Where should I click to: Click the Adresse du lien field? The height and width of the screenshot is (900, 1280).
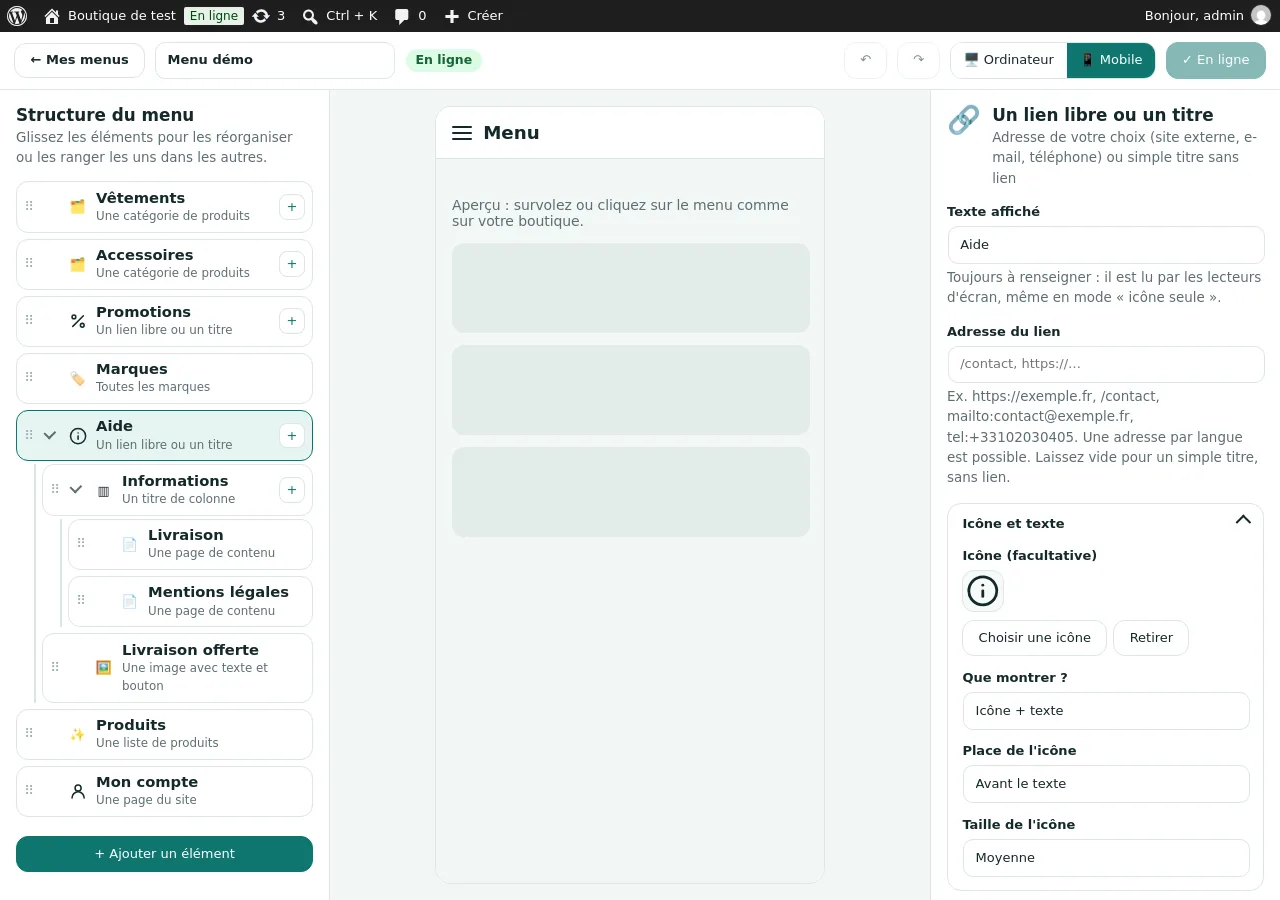coord(1106,364)
